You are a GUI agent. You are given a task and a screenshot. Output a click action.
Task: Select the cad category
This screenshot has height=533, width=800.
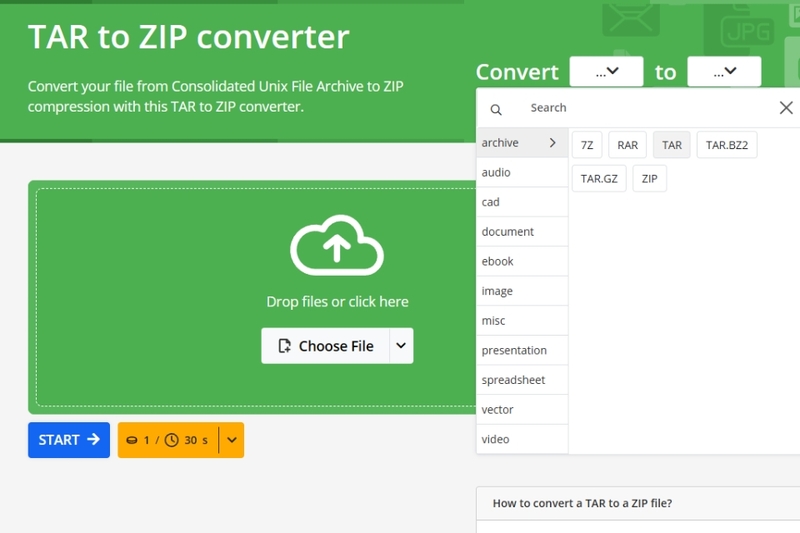click(522, 202)
